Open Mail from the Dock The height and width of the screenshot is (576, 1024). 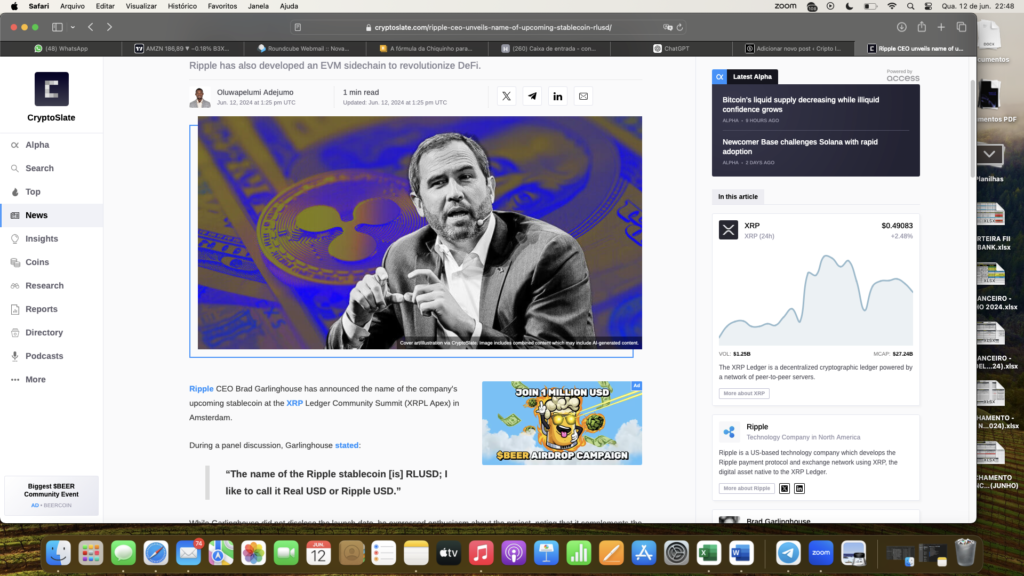pos(188,553)
